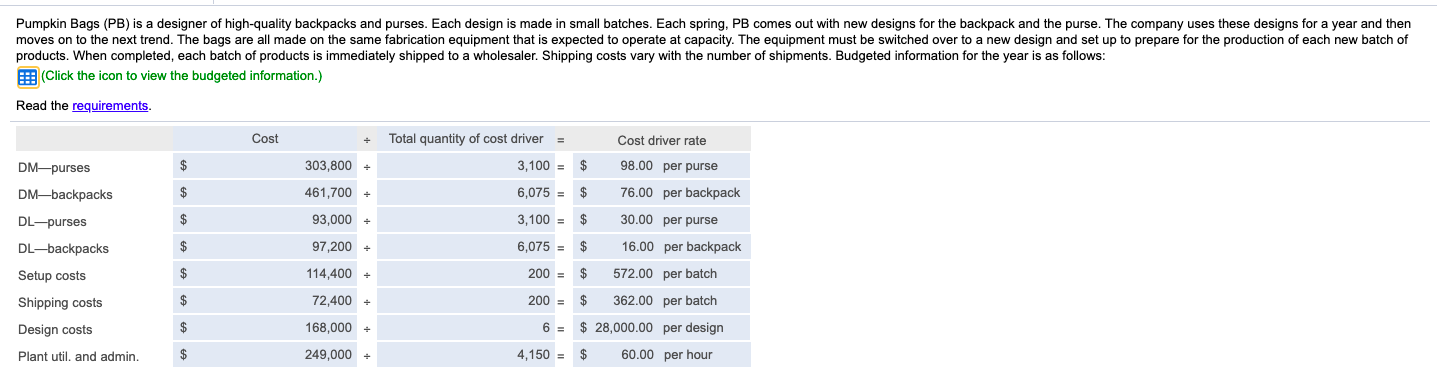This screenshot has height=376, width=1437.
Task: Click the cost driver quantity in the DL—backpacks row
Action: pos(465,247)
